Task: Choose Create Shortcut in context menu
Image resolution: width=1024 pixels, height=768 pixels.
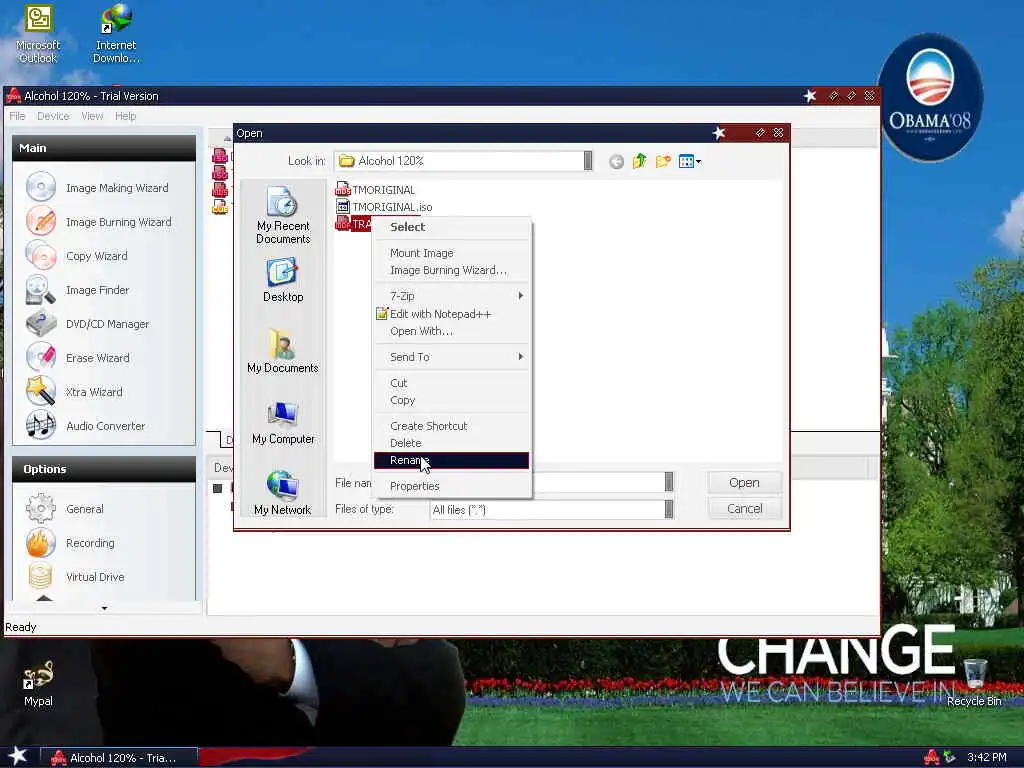Action: [x=451, y=426]
